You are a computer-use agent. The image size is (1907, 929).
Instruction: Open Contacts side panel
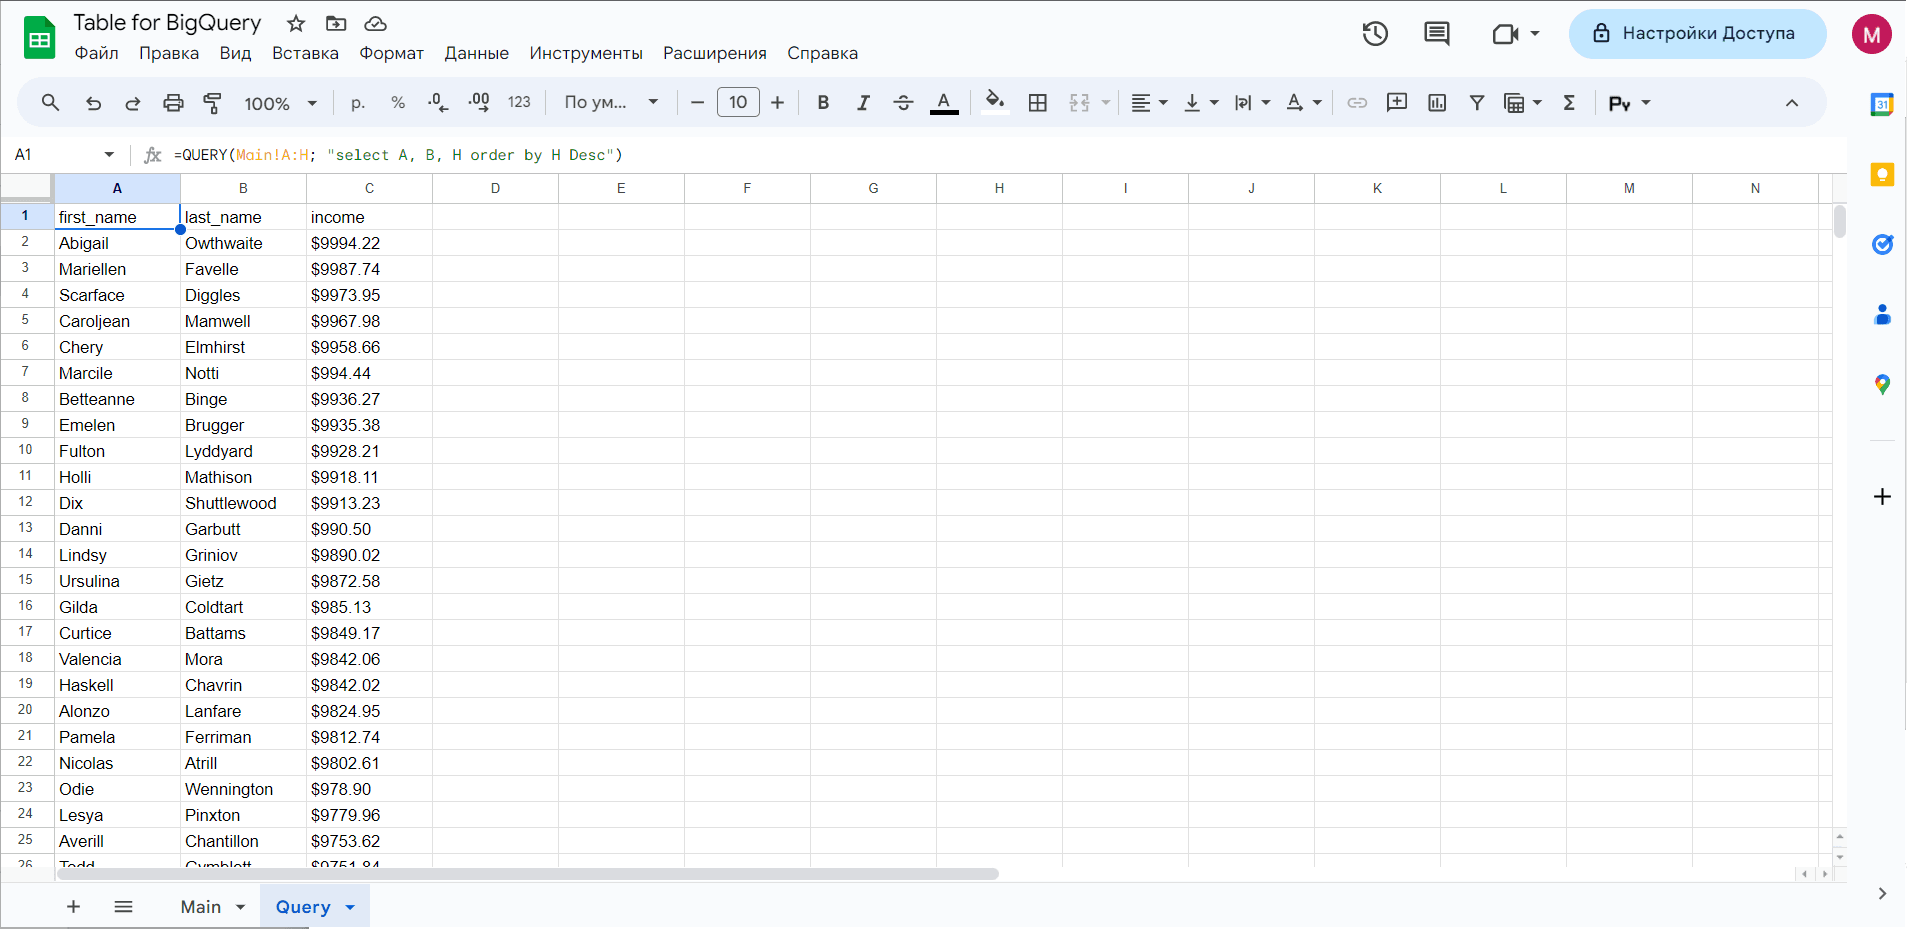click(1882, 315)
